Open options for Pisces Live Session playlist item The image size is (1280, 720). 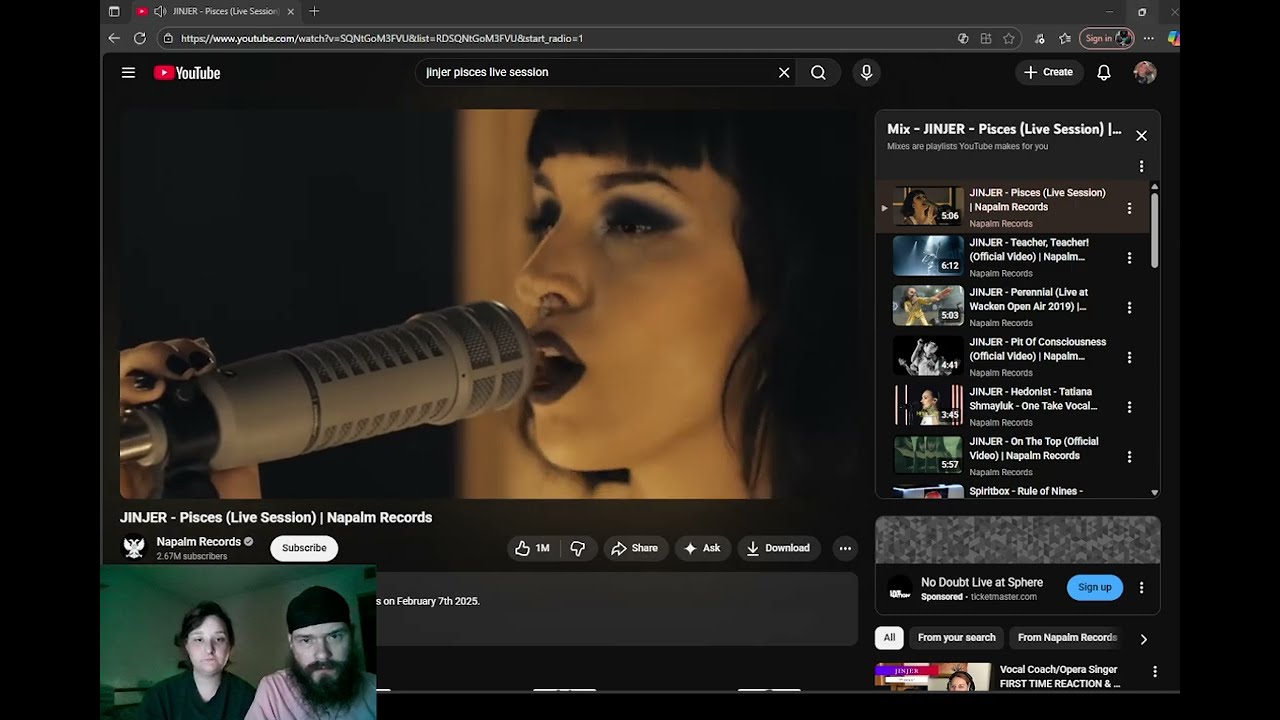coord(1129,208)
